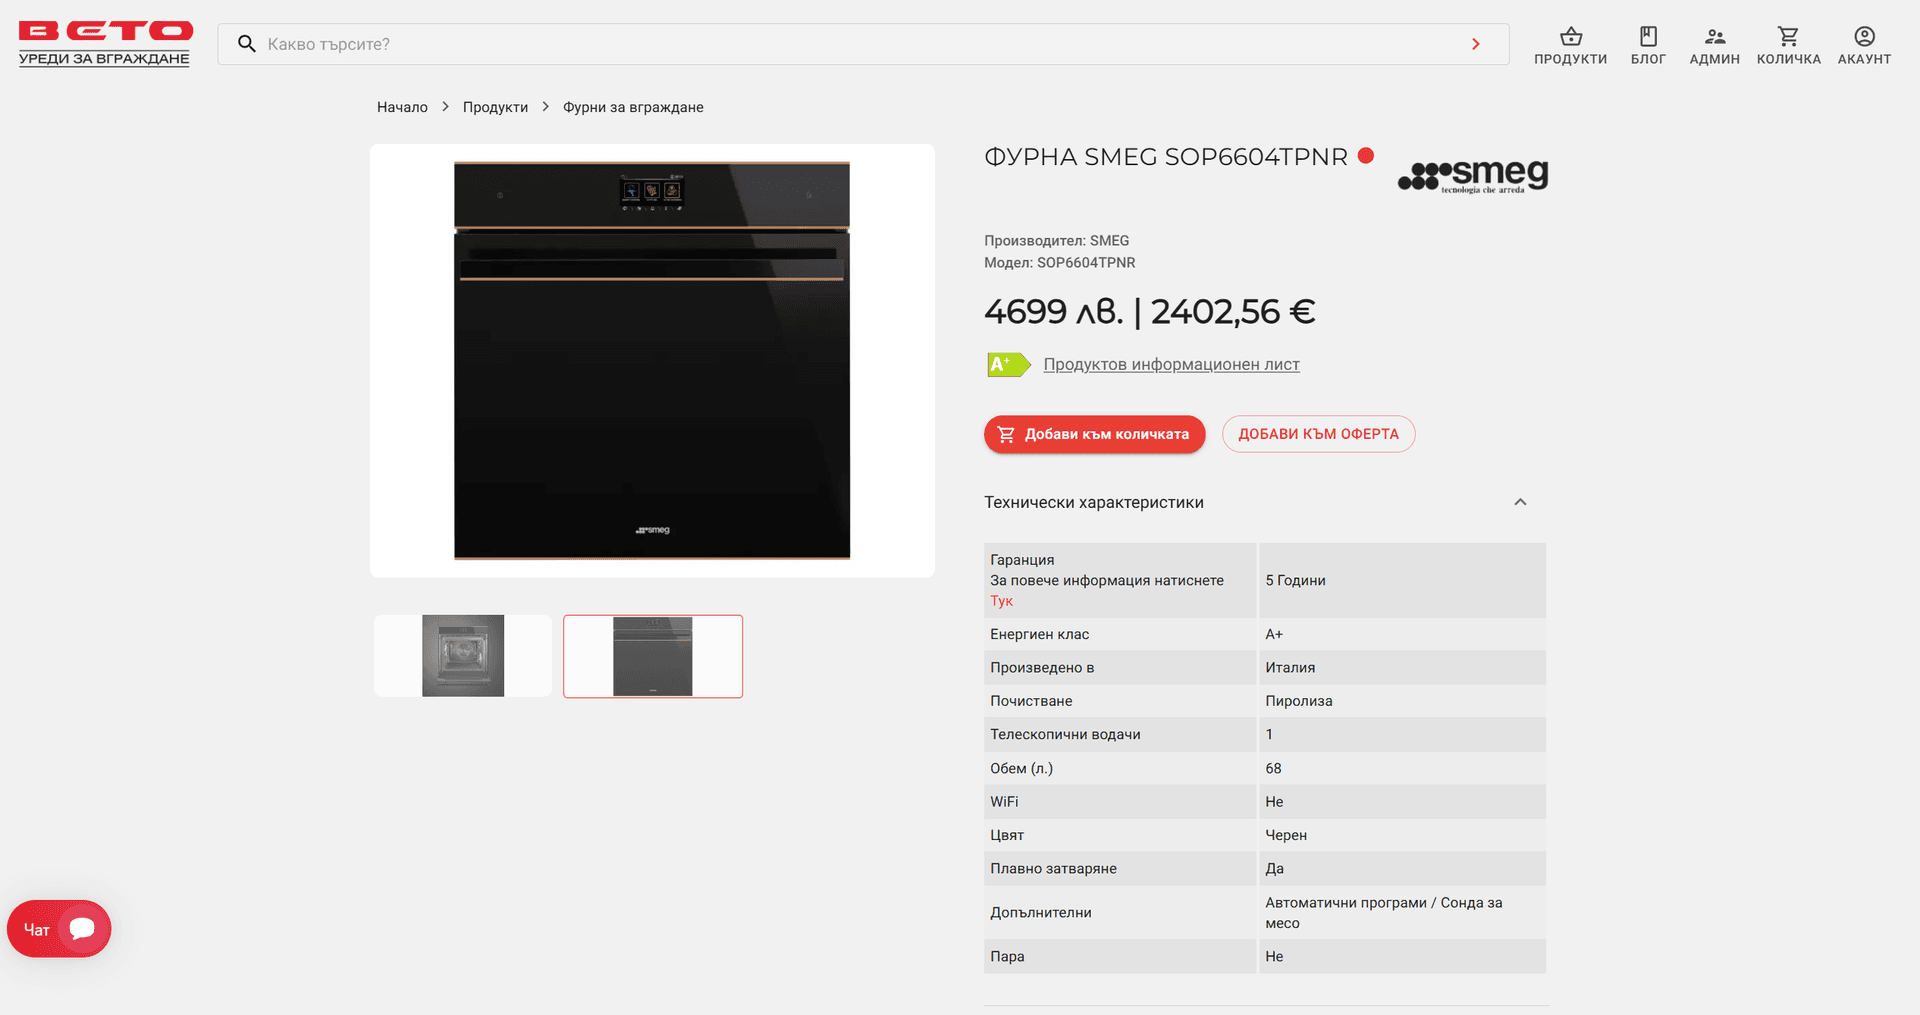Click the A+ energy label icon
The width and height of the screenshot is (1920, 1015).
1008,365
